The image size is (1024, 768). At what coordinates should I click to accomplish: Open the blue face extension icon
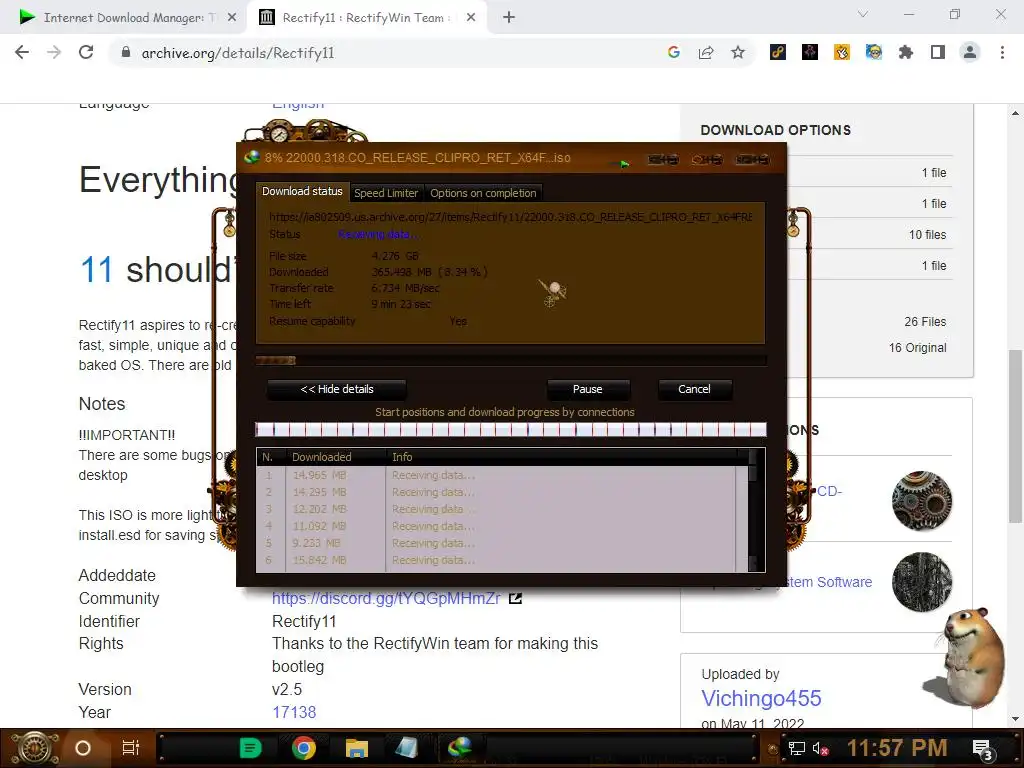(x=874, y=52)
